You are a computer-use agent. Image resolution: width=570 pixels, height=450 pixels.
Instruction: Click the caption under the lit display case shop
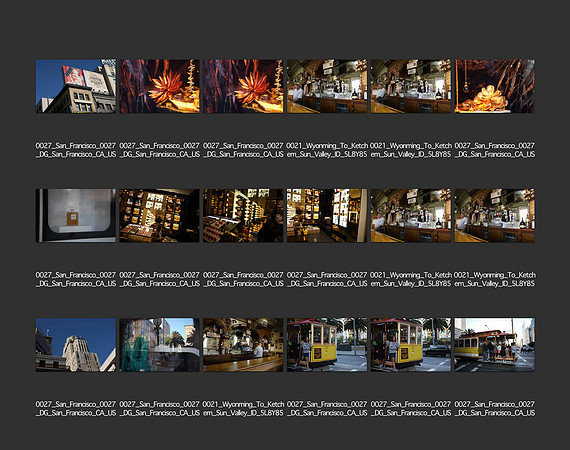pyautogui.click(x=327, y=279)
